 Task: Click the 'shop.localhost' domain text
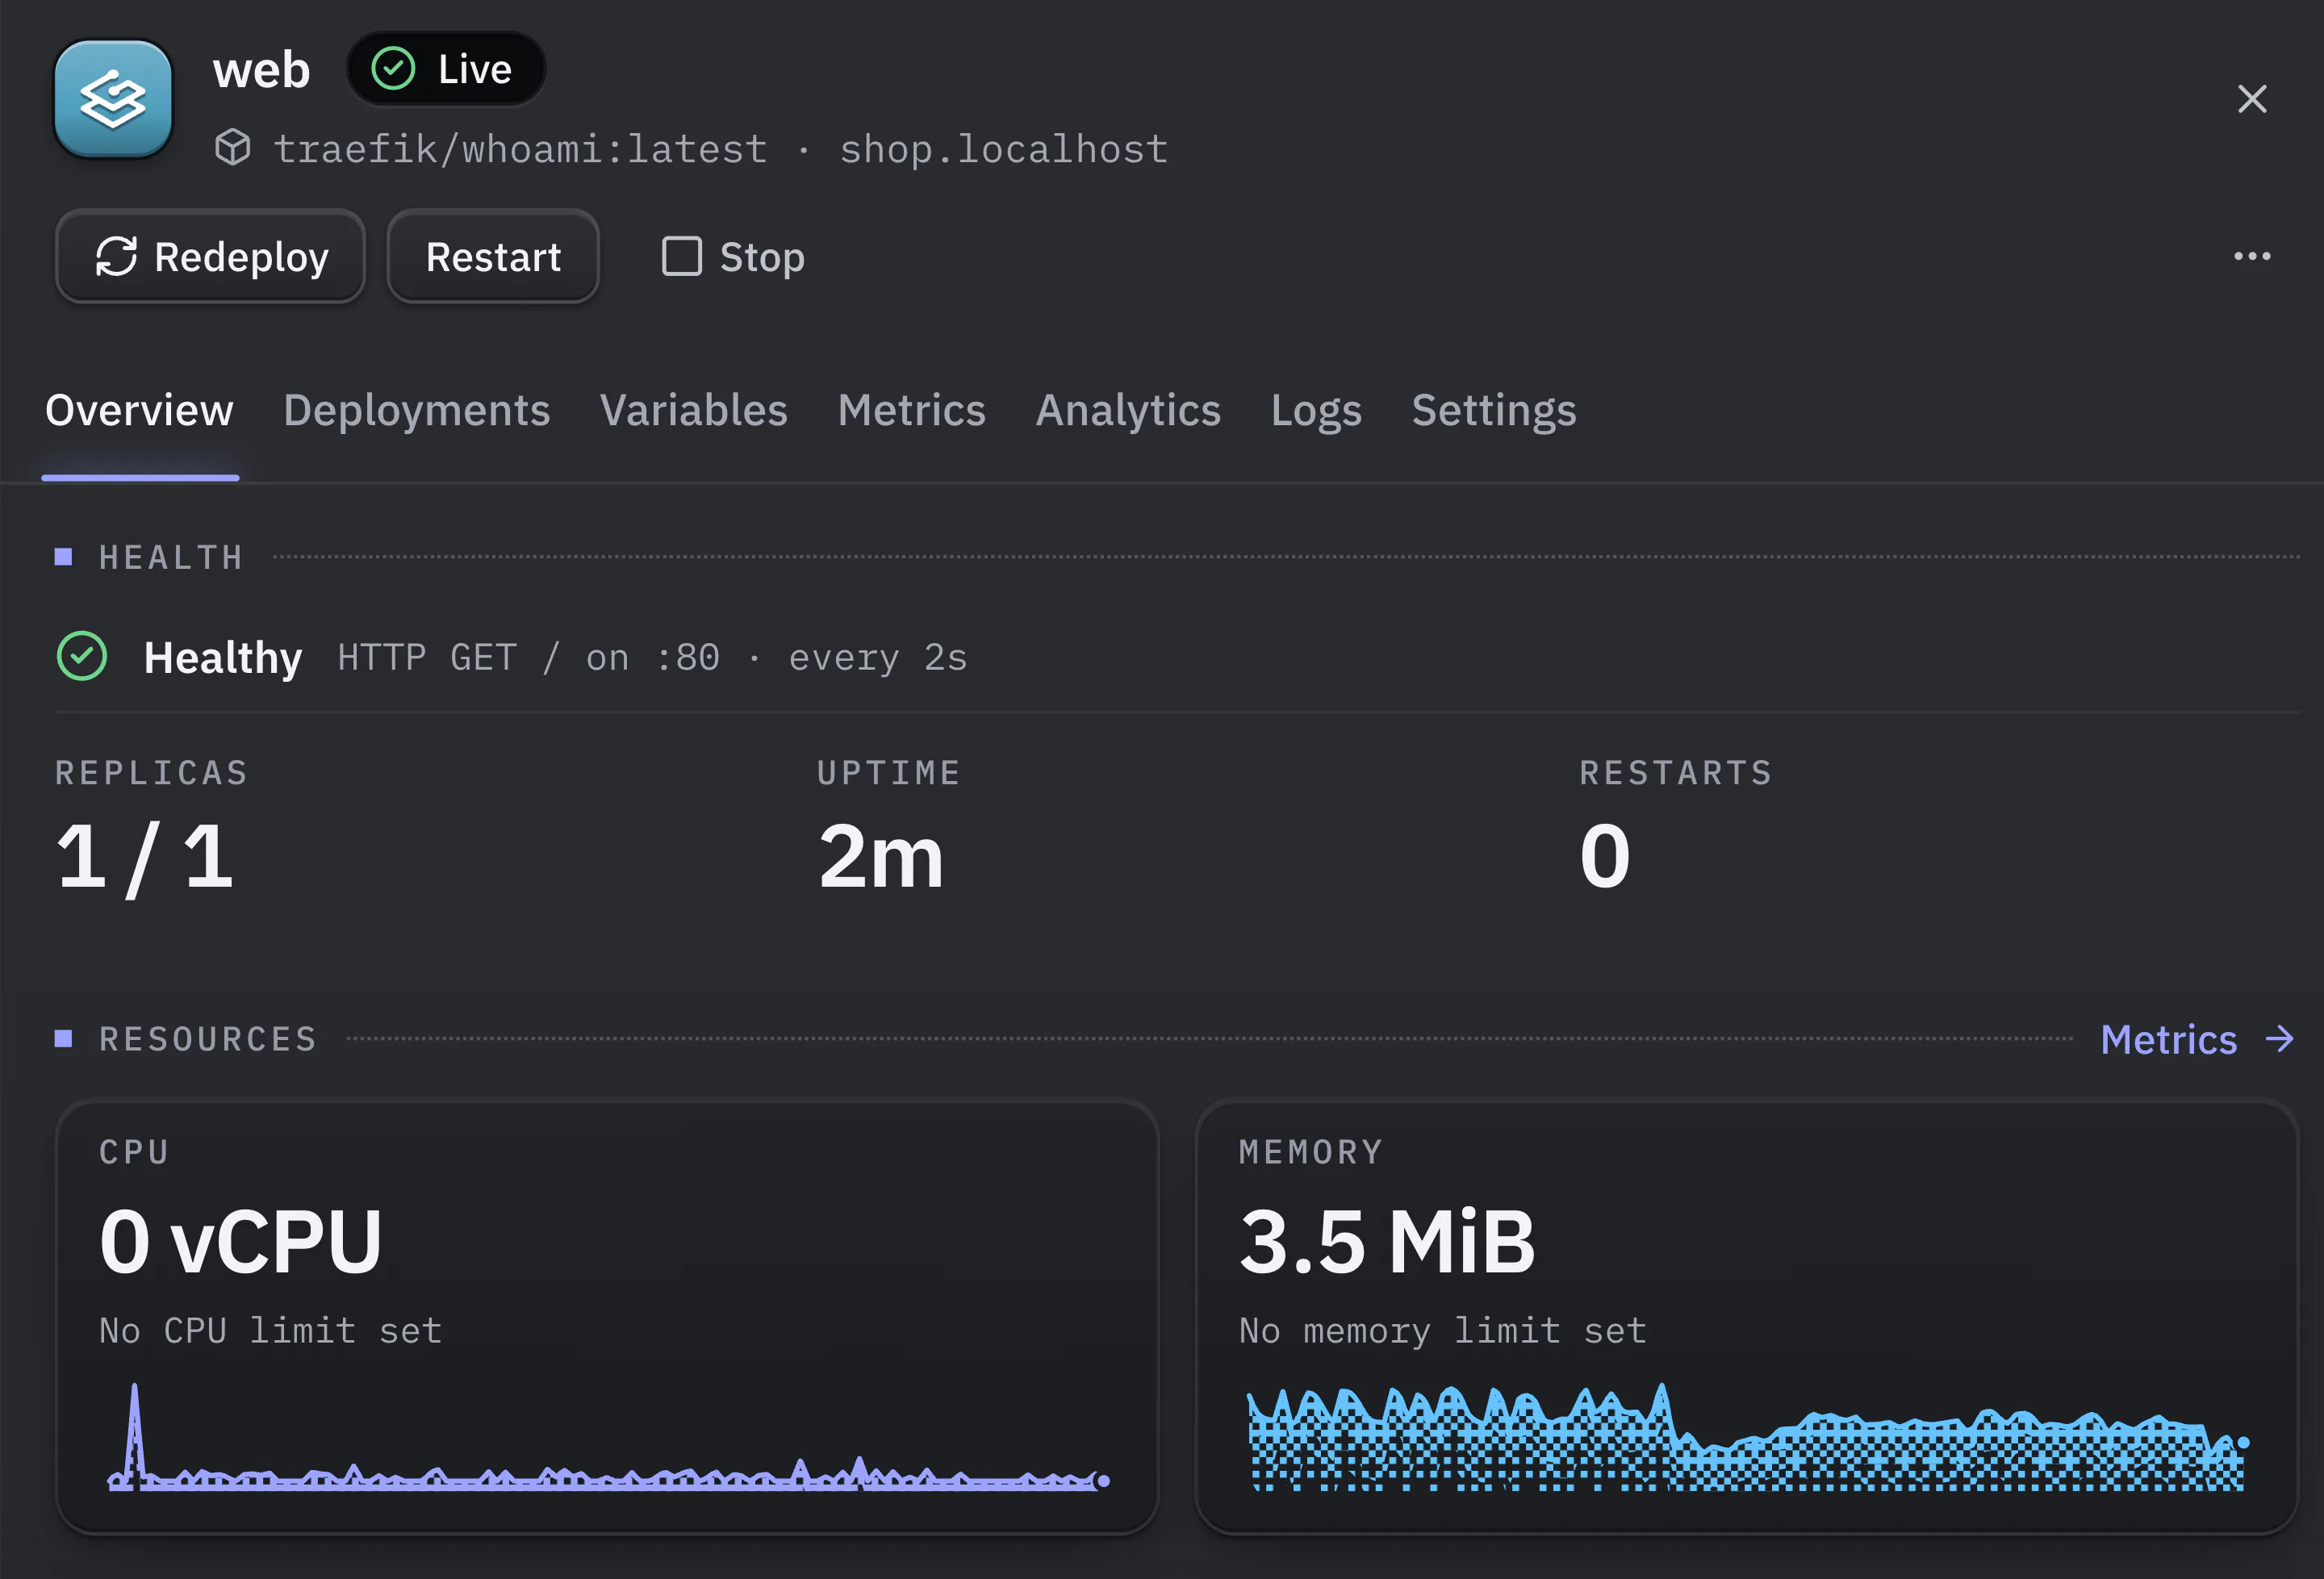[x=1003, y=149]
